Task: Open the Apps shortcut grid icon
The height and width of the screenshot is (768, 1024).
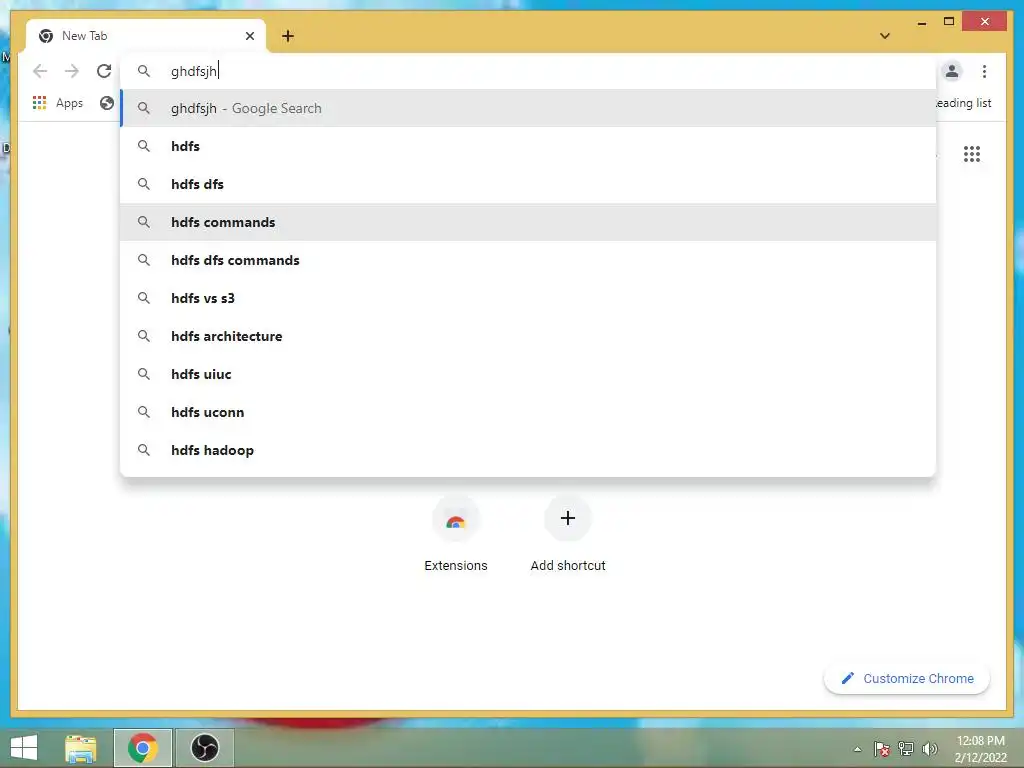Action: click(x=39, y=103)
